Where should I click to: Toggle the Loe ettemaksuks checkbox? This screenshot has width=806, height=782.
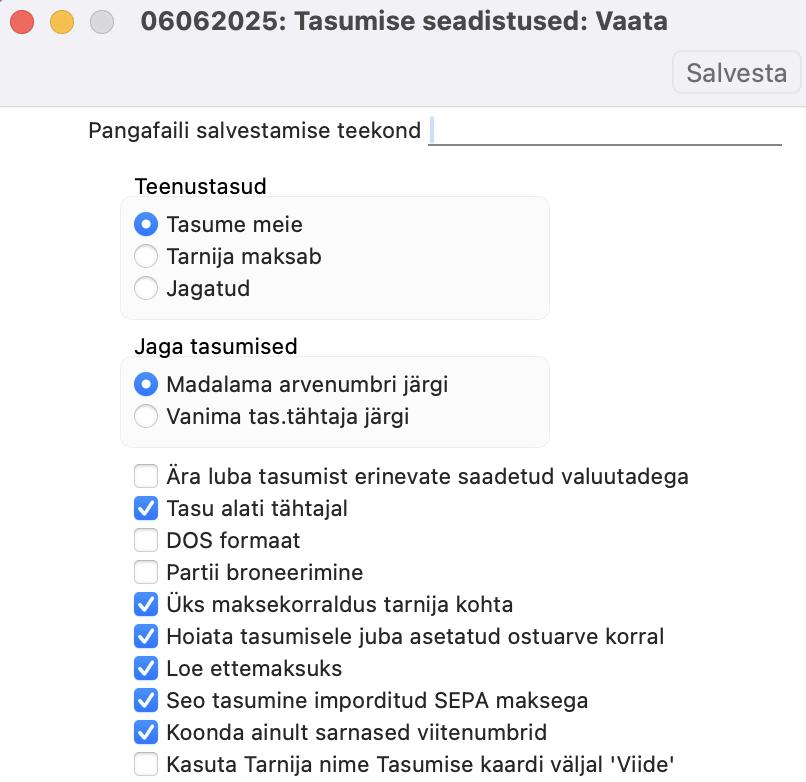point(146,668)
